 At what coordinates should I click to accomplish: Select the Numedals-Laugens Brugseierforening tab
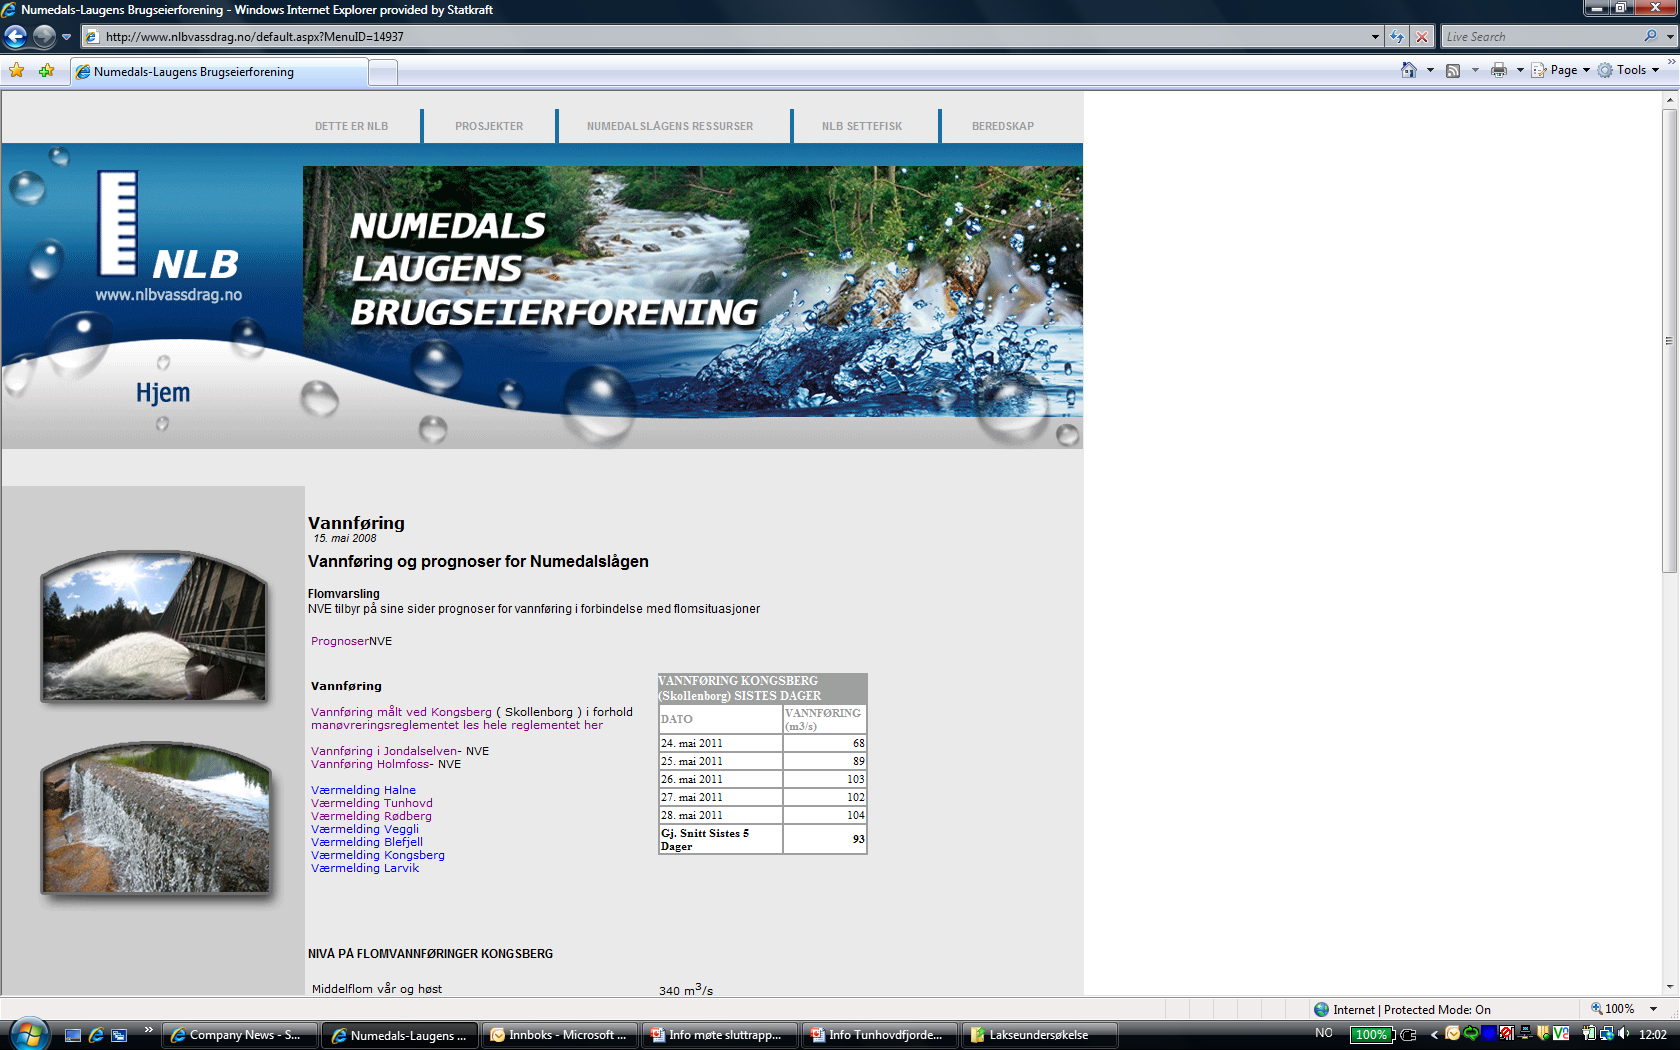point(219,72)
